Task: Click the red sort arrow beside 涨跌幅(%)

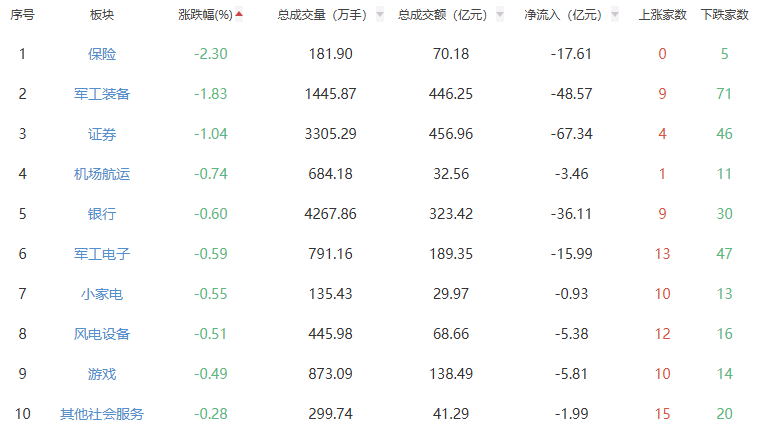Action: [x=238, y=15]
